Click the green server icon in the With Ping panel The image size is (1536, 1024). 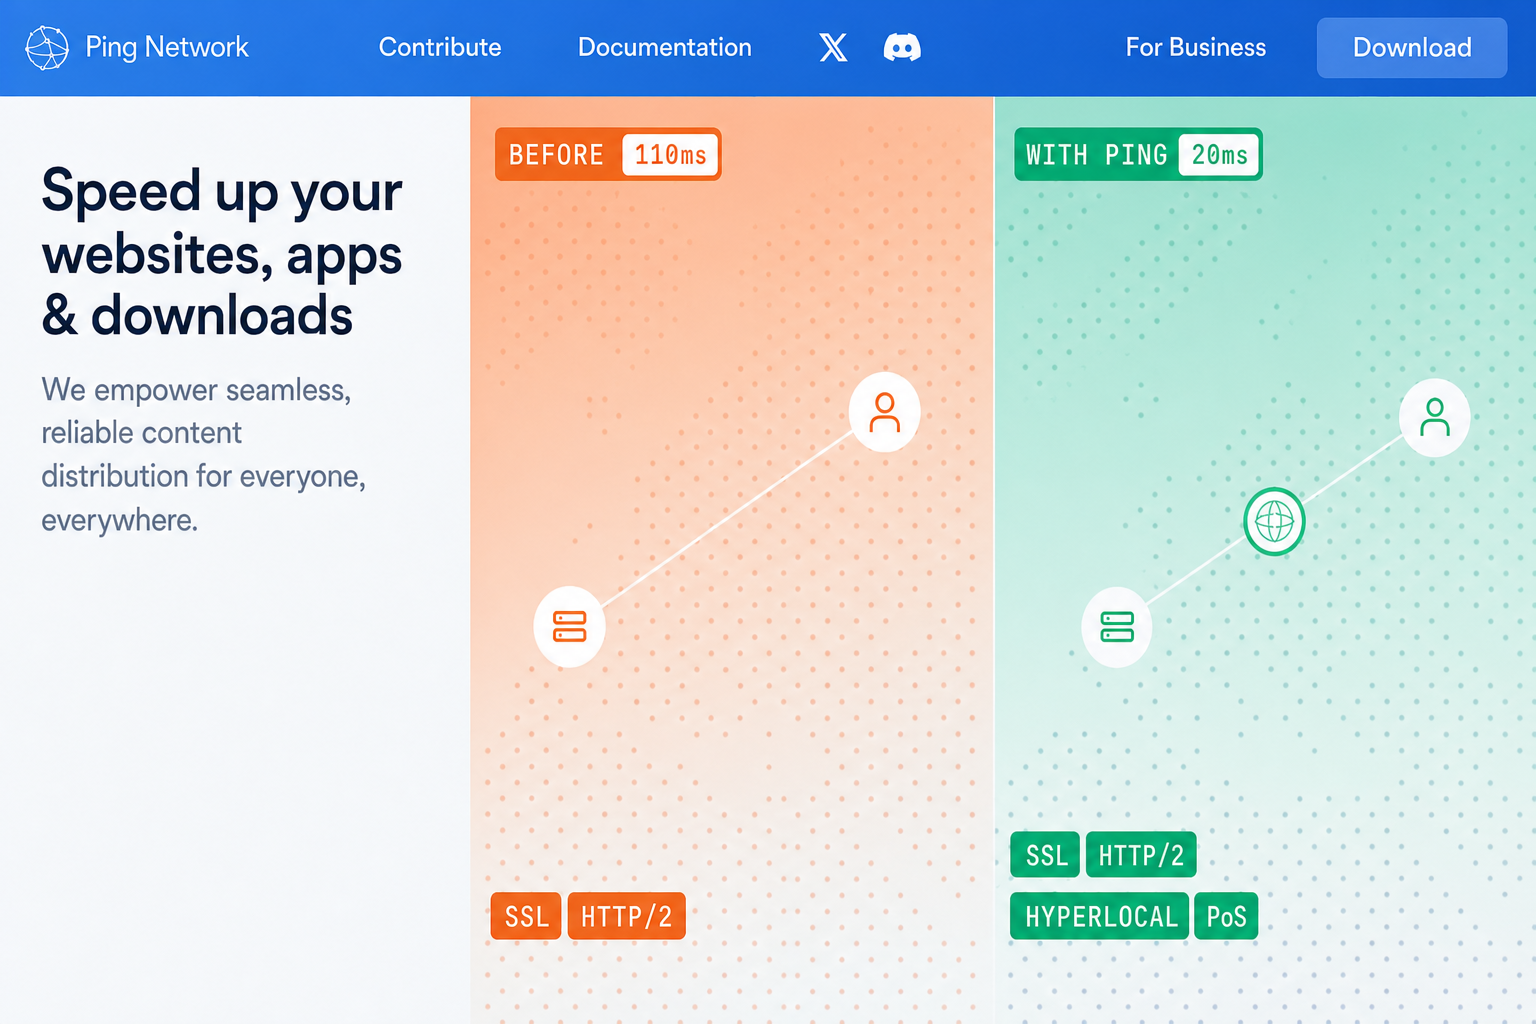1117,627
